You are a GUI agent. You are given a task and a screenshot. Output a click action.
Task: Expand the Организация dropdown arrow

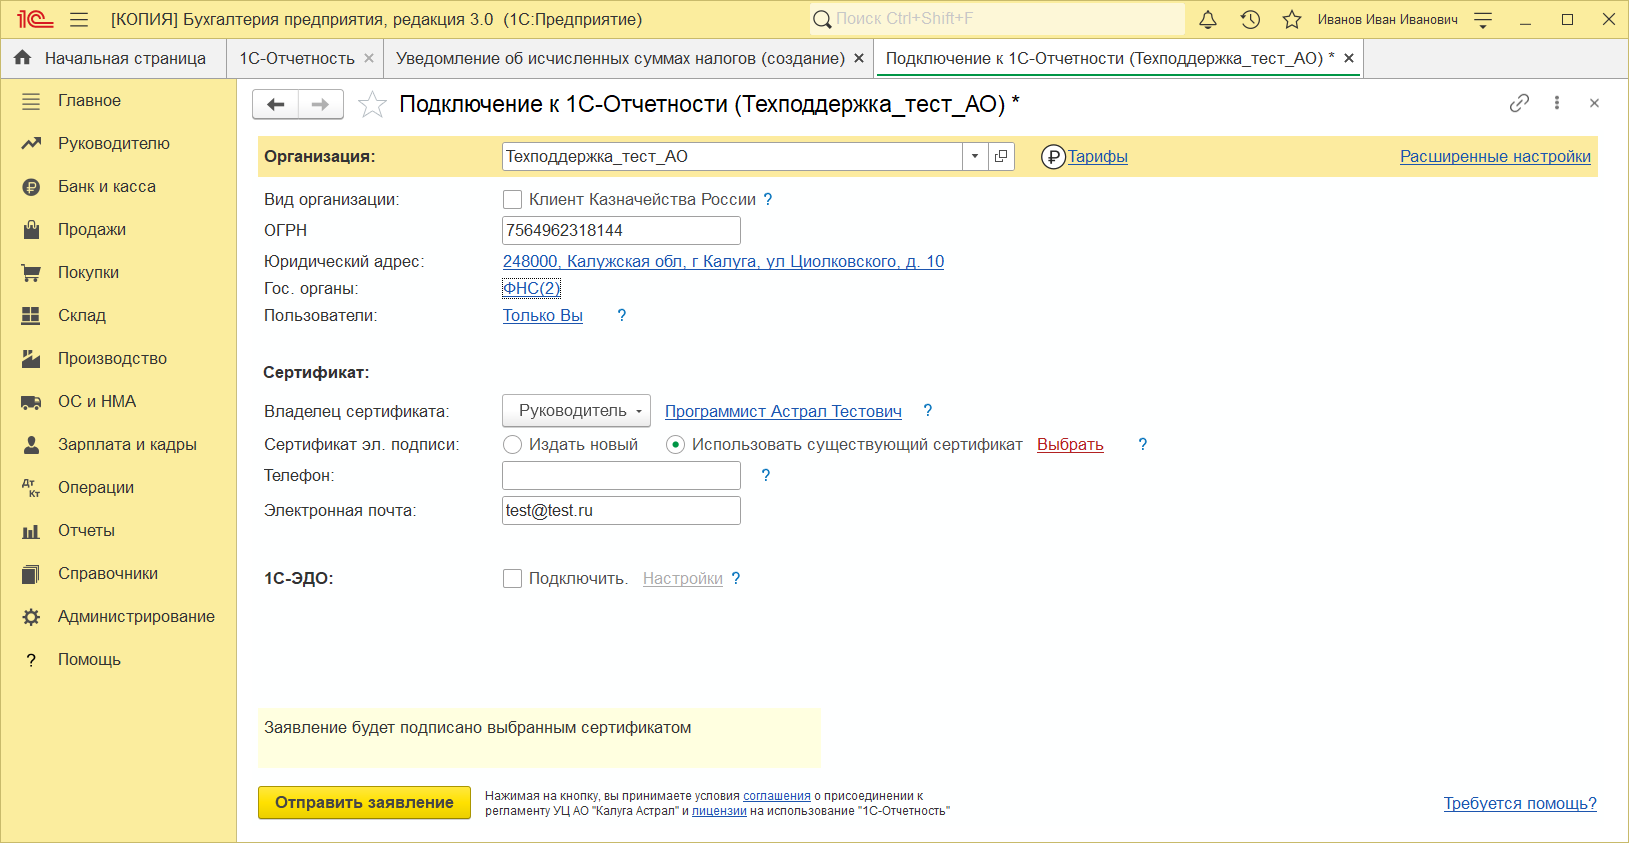click(975, 156)
